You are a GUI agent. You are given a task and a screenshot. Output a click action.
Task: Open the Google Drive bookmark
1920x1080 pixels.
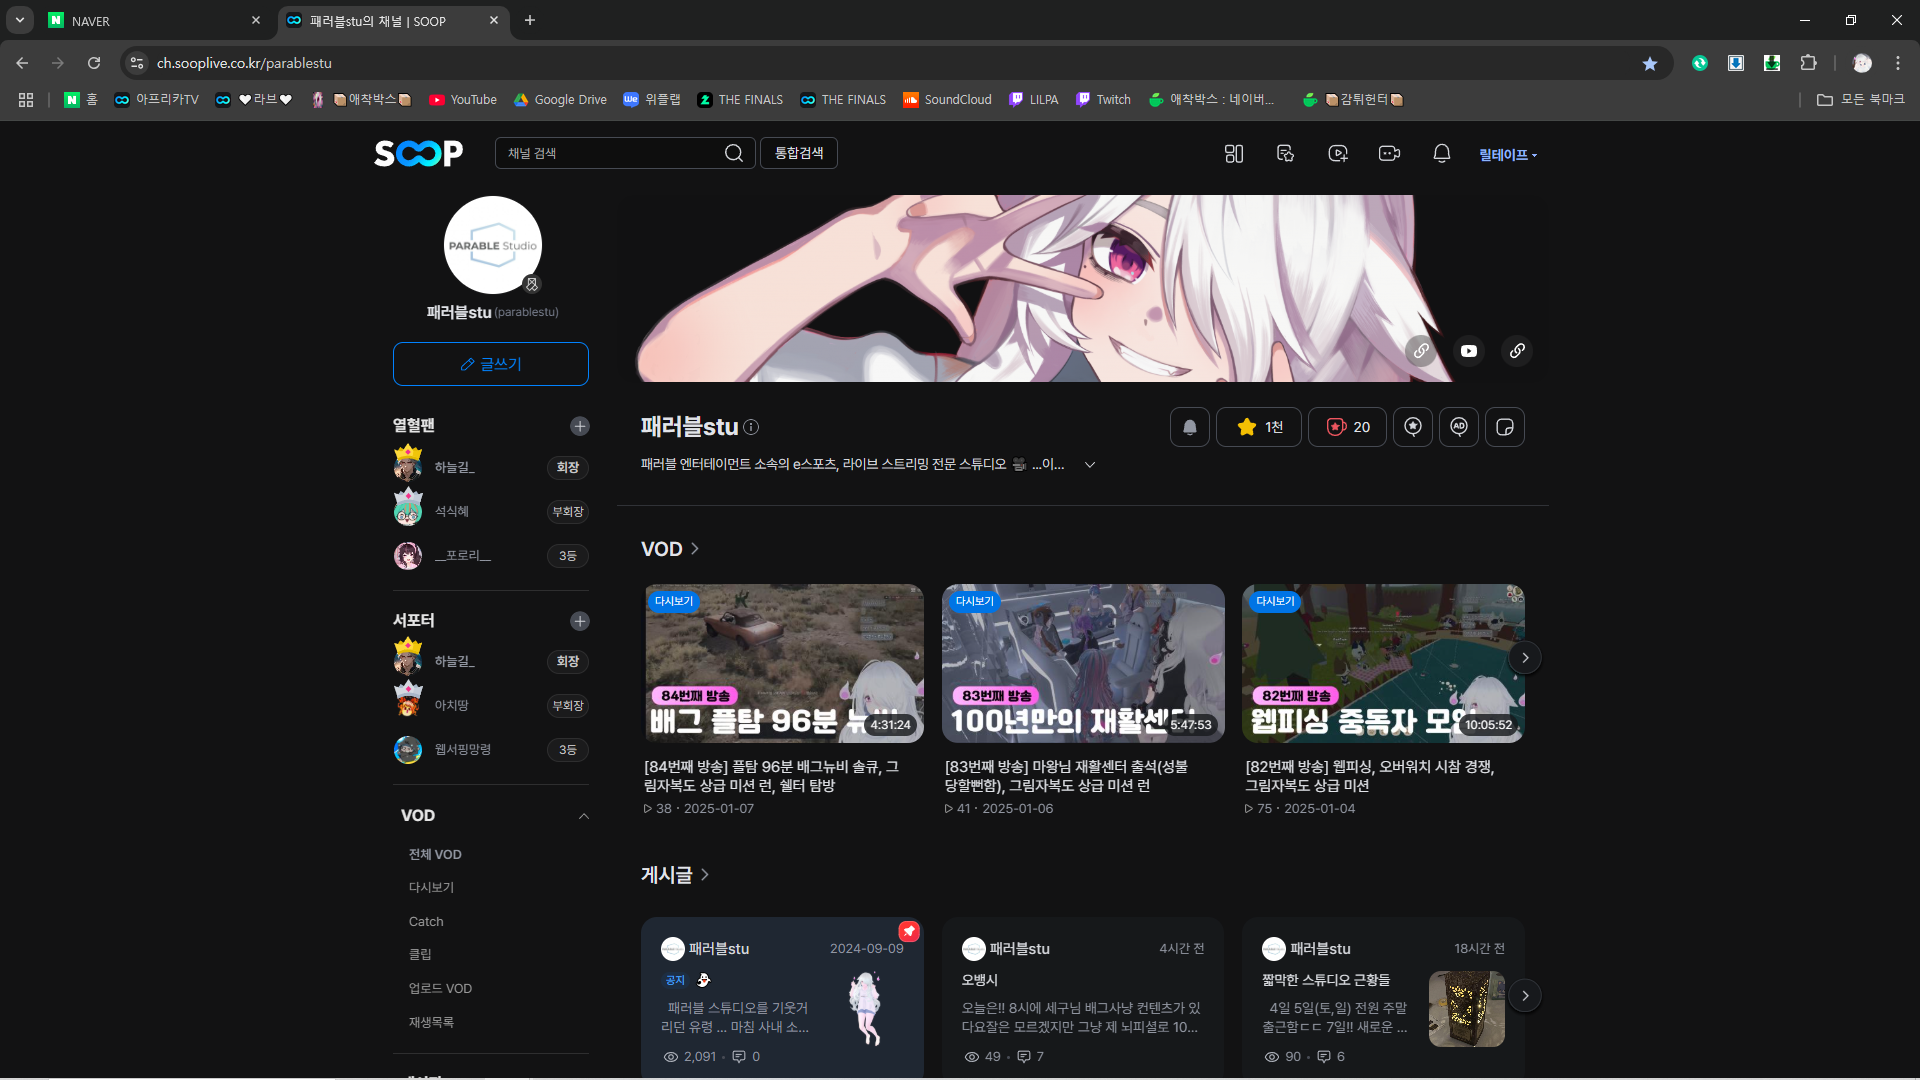coord(560,99)
